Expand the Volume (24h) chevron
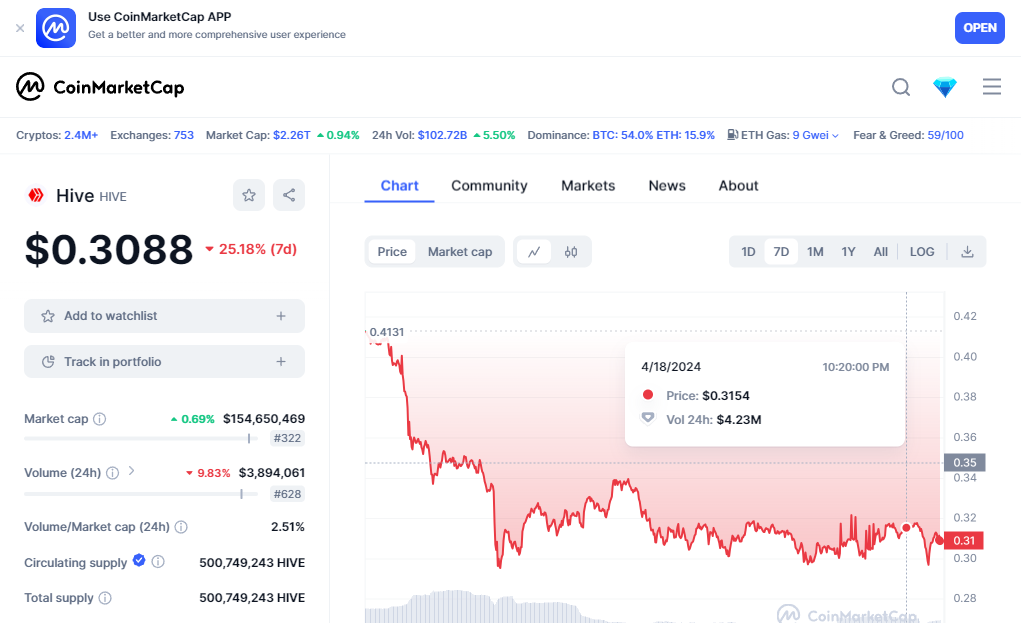This screenshot has width=1021, height=623. coord(132,471)
